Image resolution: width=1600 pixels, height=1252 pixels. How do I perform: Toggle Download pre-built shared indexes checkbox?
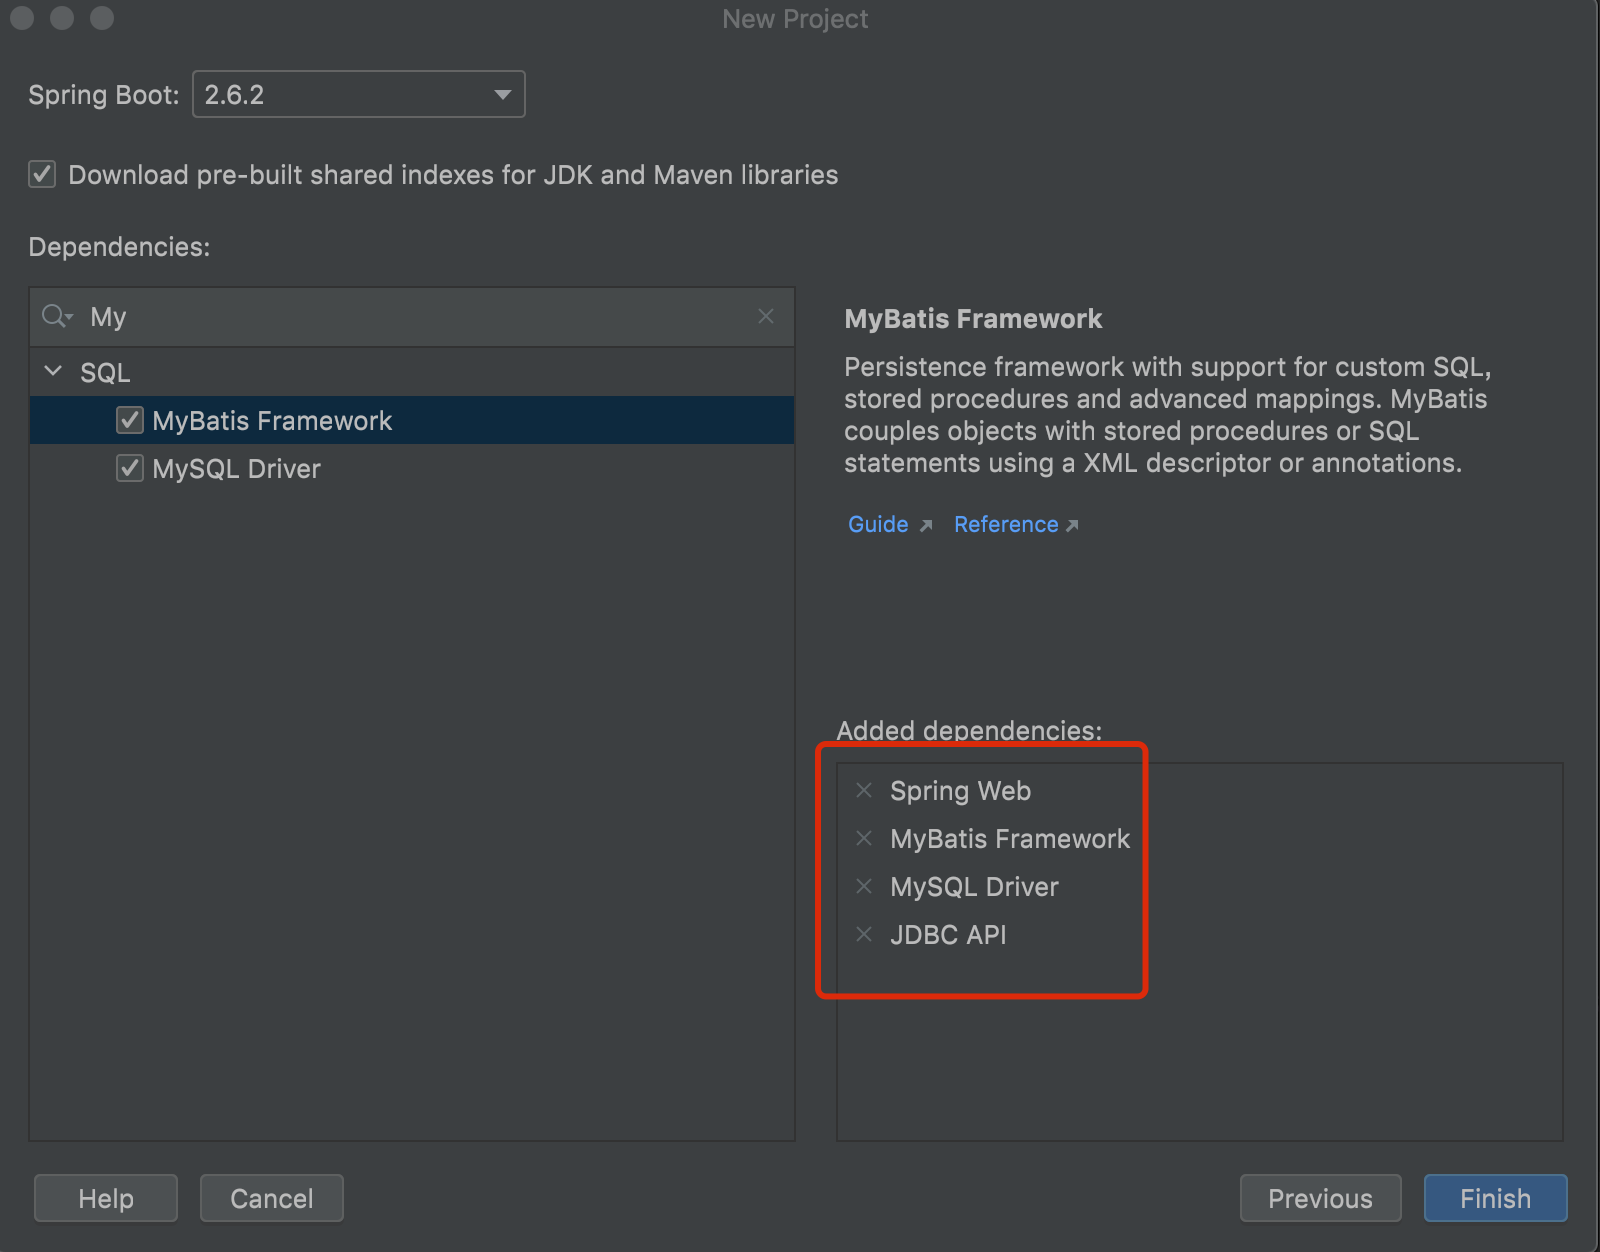tap(42, 174)
